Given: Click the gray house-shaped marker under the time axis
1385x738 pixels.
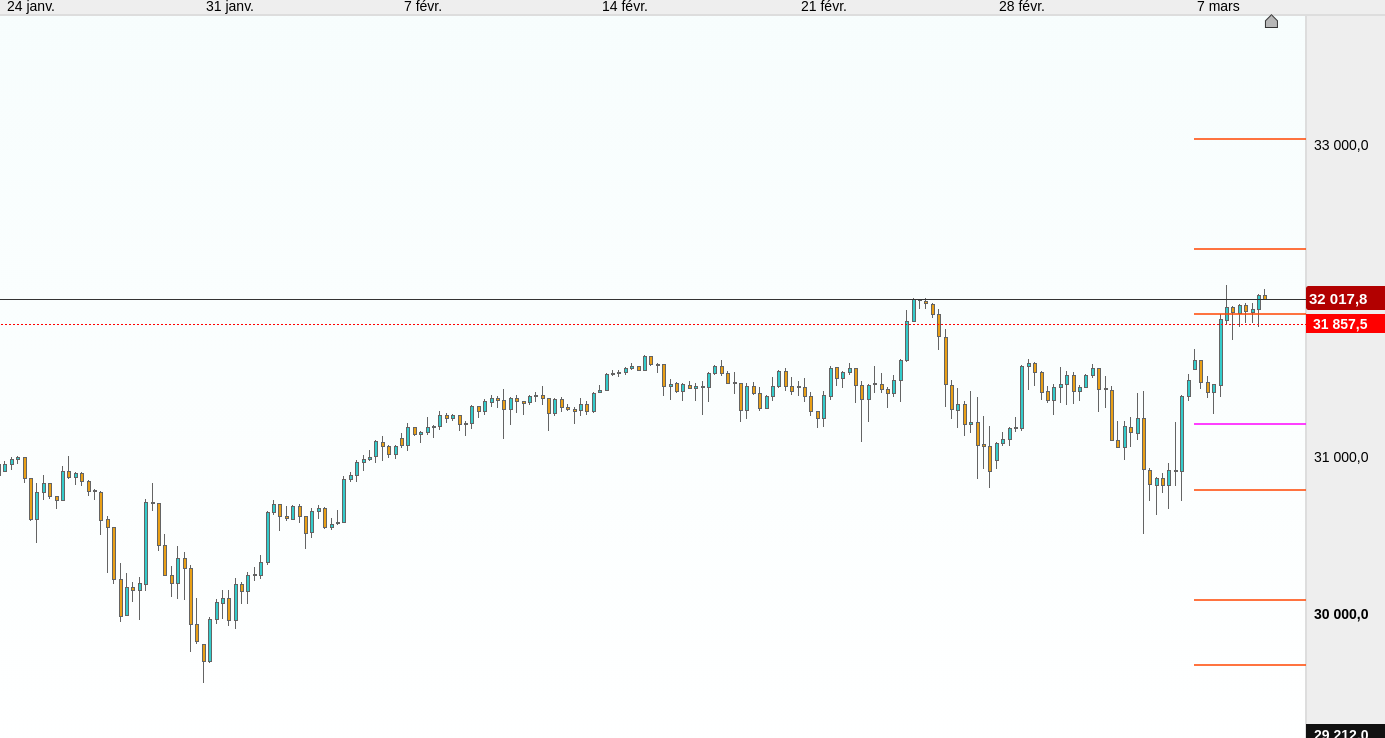Looking at the screenshot, I should pyautogui.click(x=1271, y=21).
